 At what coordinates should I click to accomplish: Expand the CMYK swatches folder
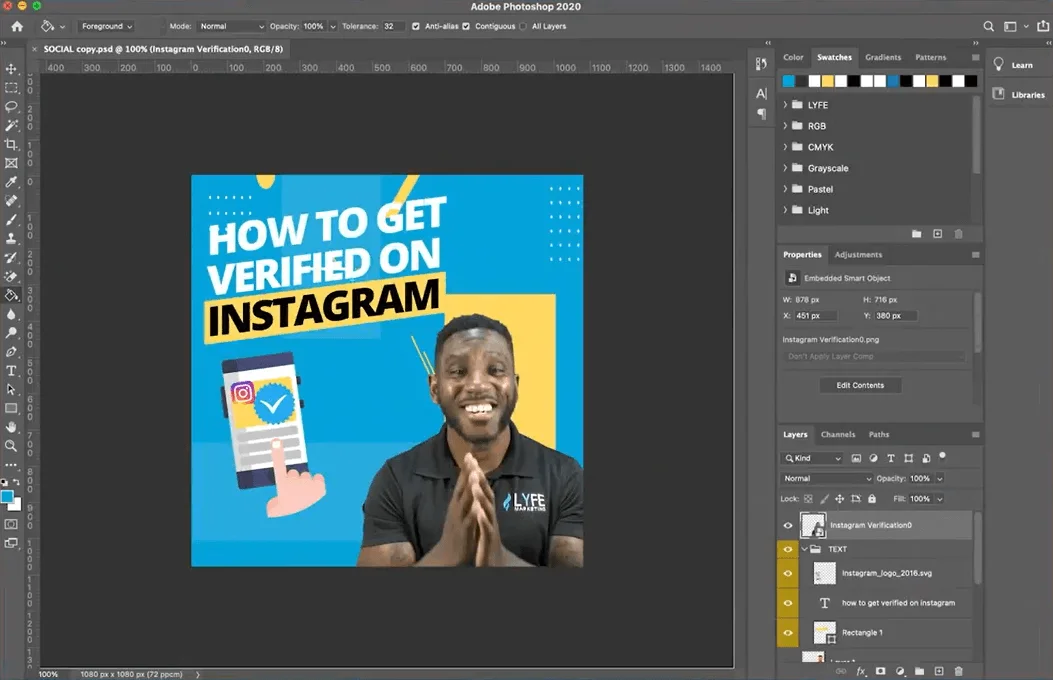[787, 146]
